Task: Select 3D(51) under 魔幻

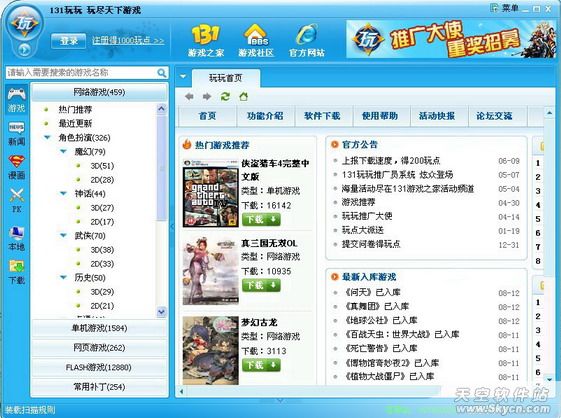Action: 102,166
